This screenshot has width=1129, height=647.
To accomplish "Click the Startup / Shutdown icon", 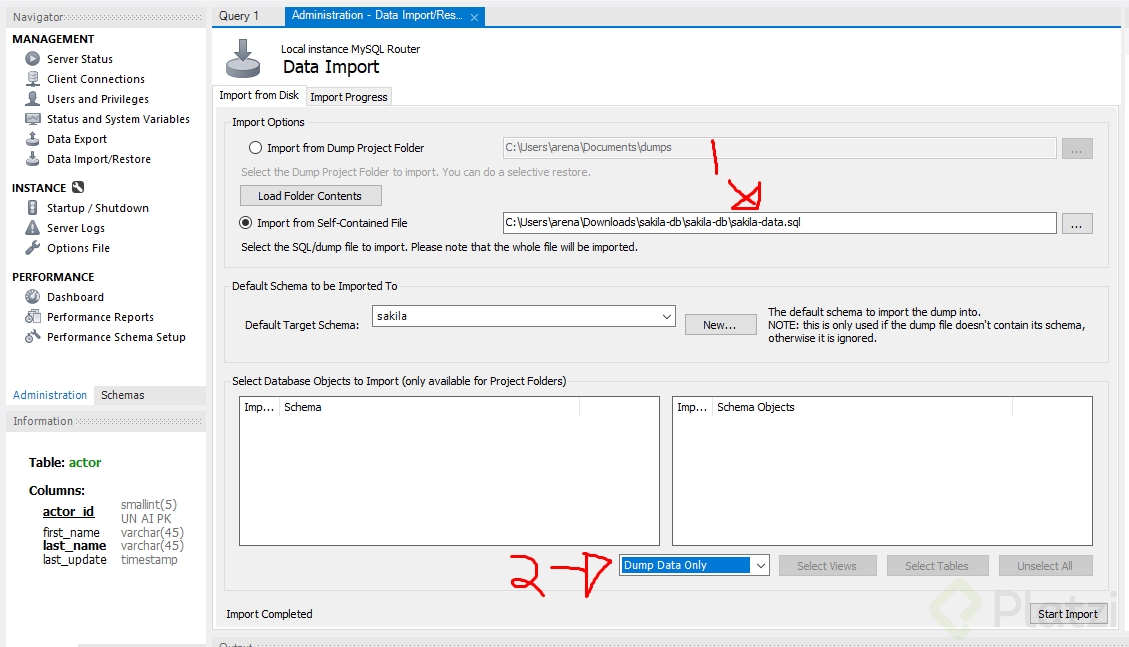I will click(32, 208).
